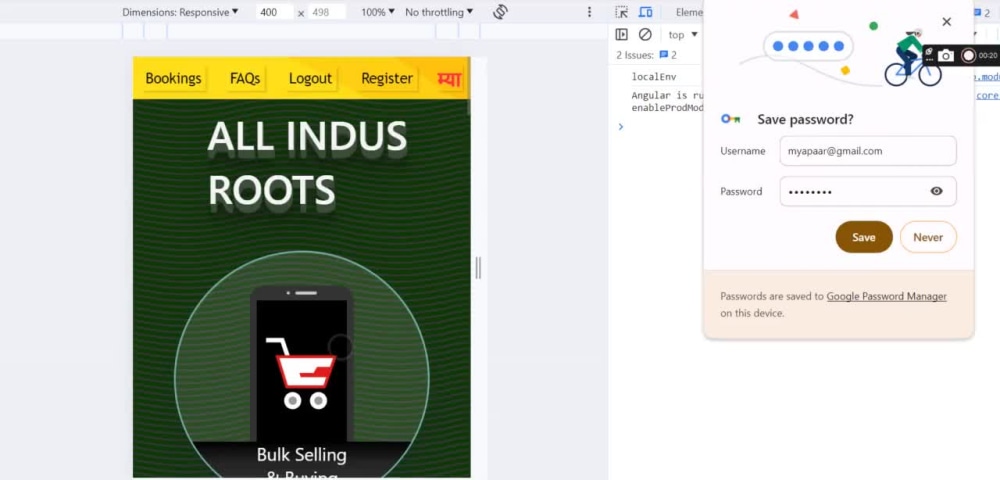This screenshot has width=1000, height=480.
Task: Click the rotate screen orientation icon
Action: [x=501, y=12]
